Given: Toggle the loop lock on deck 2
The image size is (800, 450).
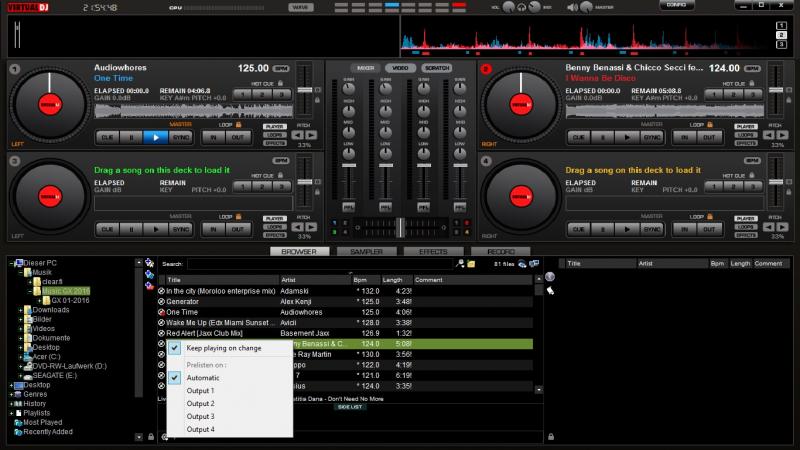Looking at the screenshot, I should pos(710,124).
